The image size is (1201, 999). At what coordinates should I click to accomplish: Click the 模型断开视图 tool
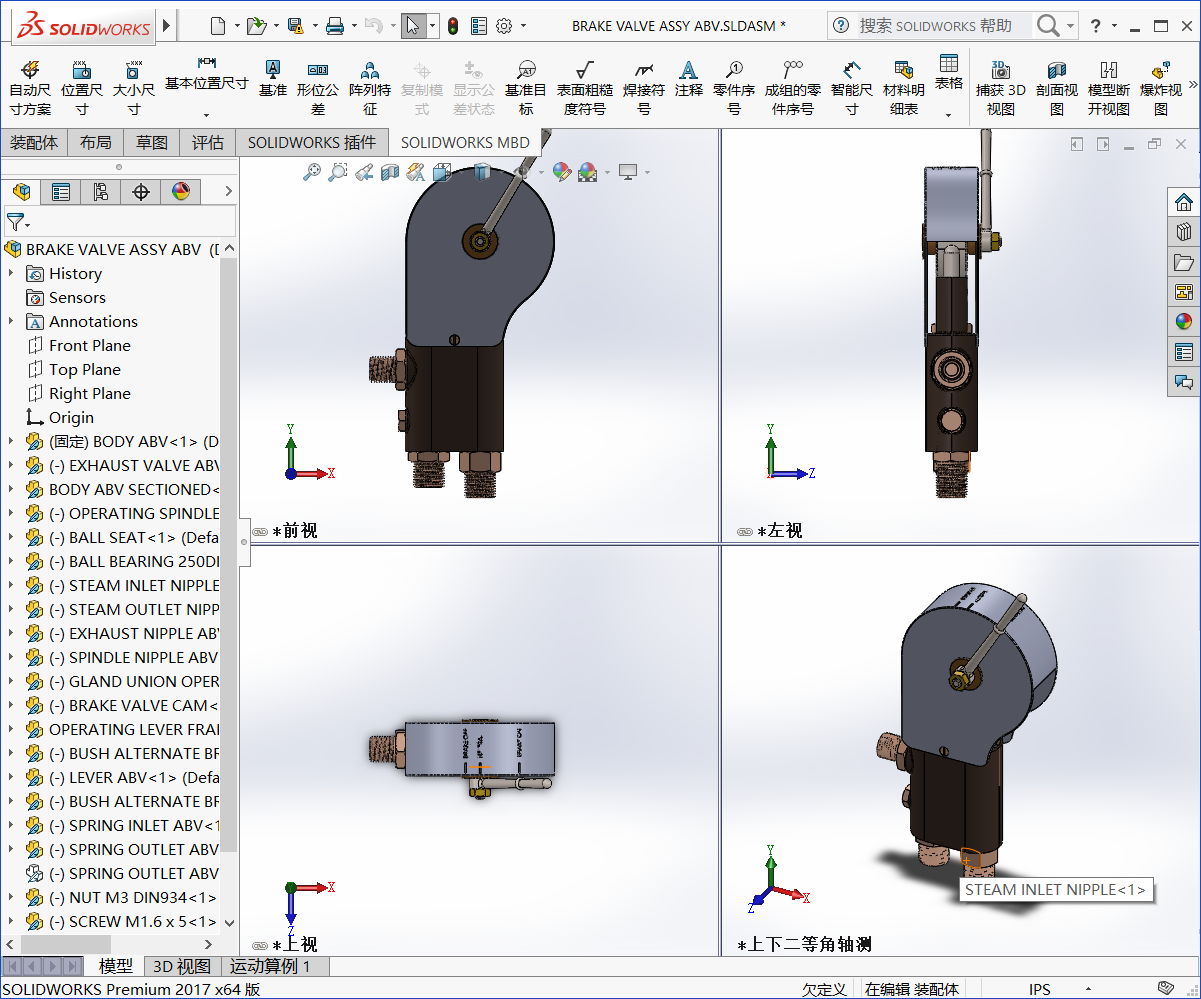1108,86
